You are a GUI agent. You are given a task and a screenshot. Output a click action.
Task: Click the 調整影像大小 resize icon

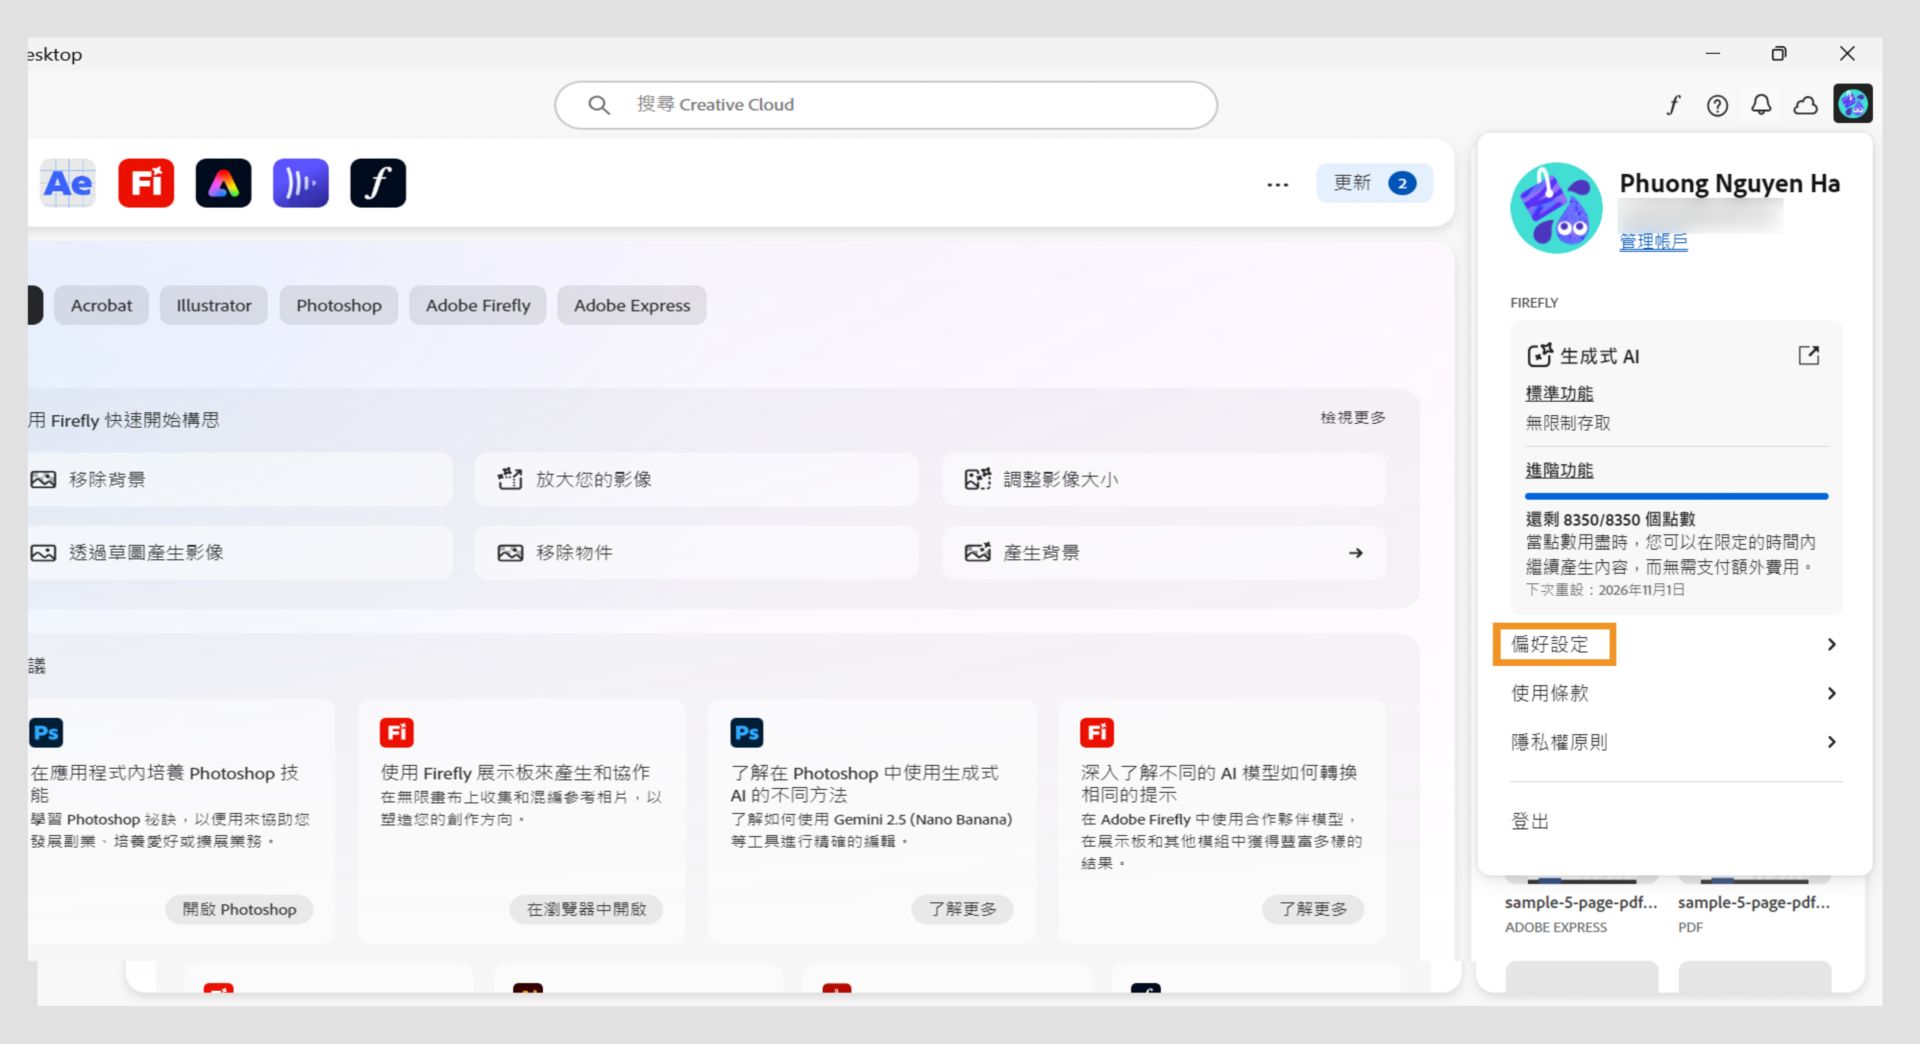[x=977, y=479]
